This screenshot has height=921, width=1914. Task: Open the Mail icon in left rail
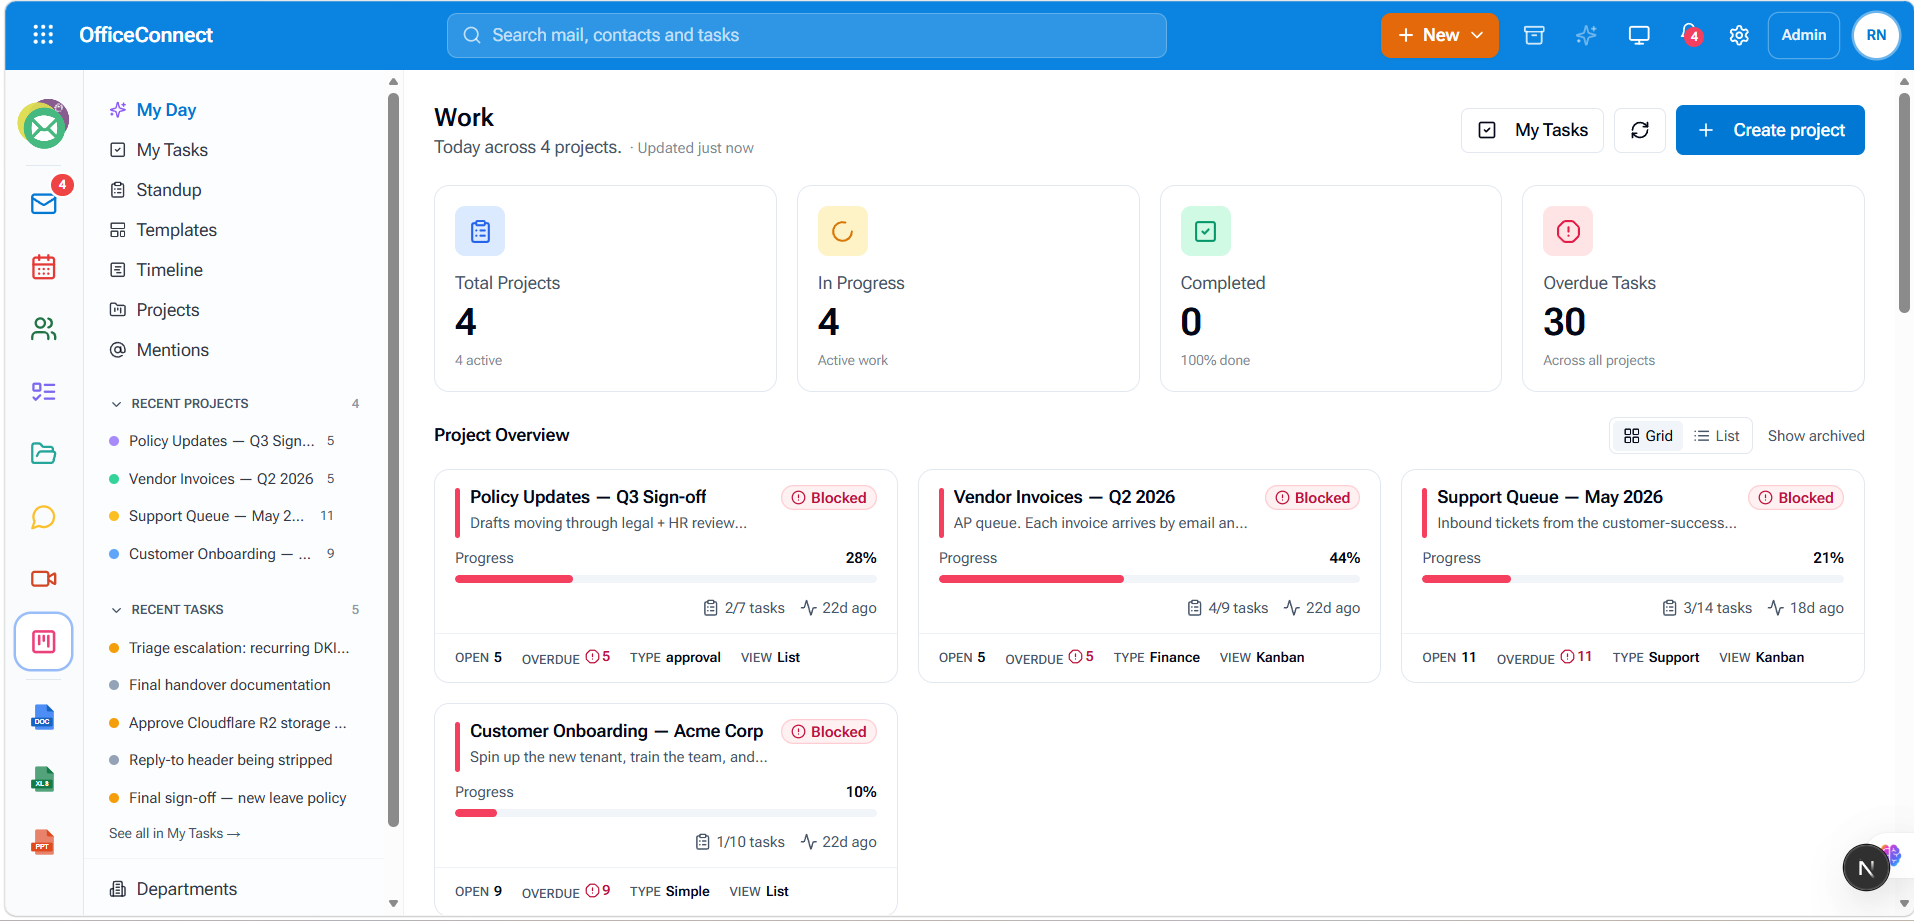tap(44, 204)
